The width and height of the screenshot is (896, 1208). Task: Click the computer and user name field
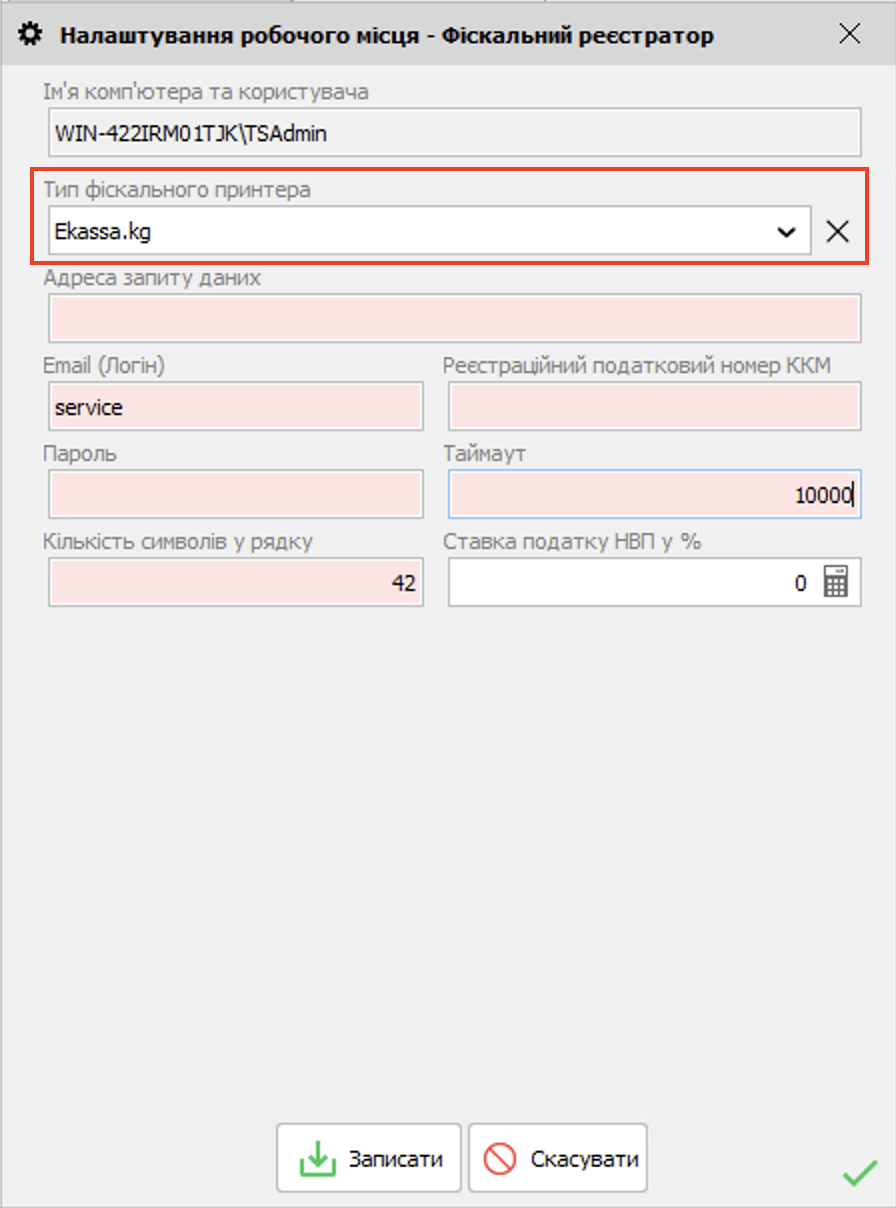pyautogui.click(x=454, y=132)
